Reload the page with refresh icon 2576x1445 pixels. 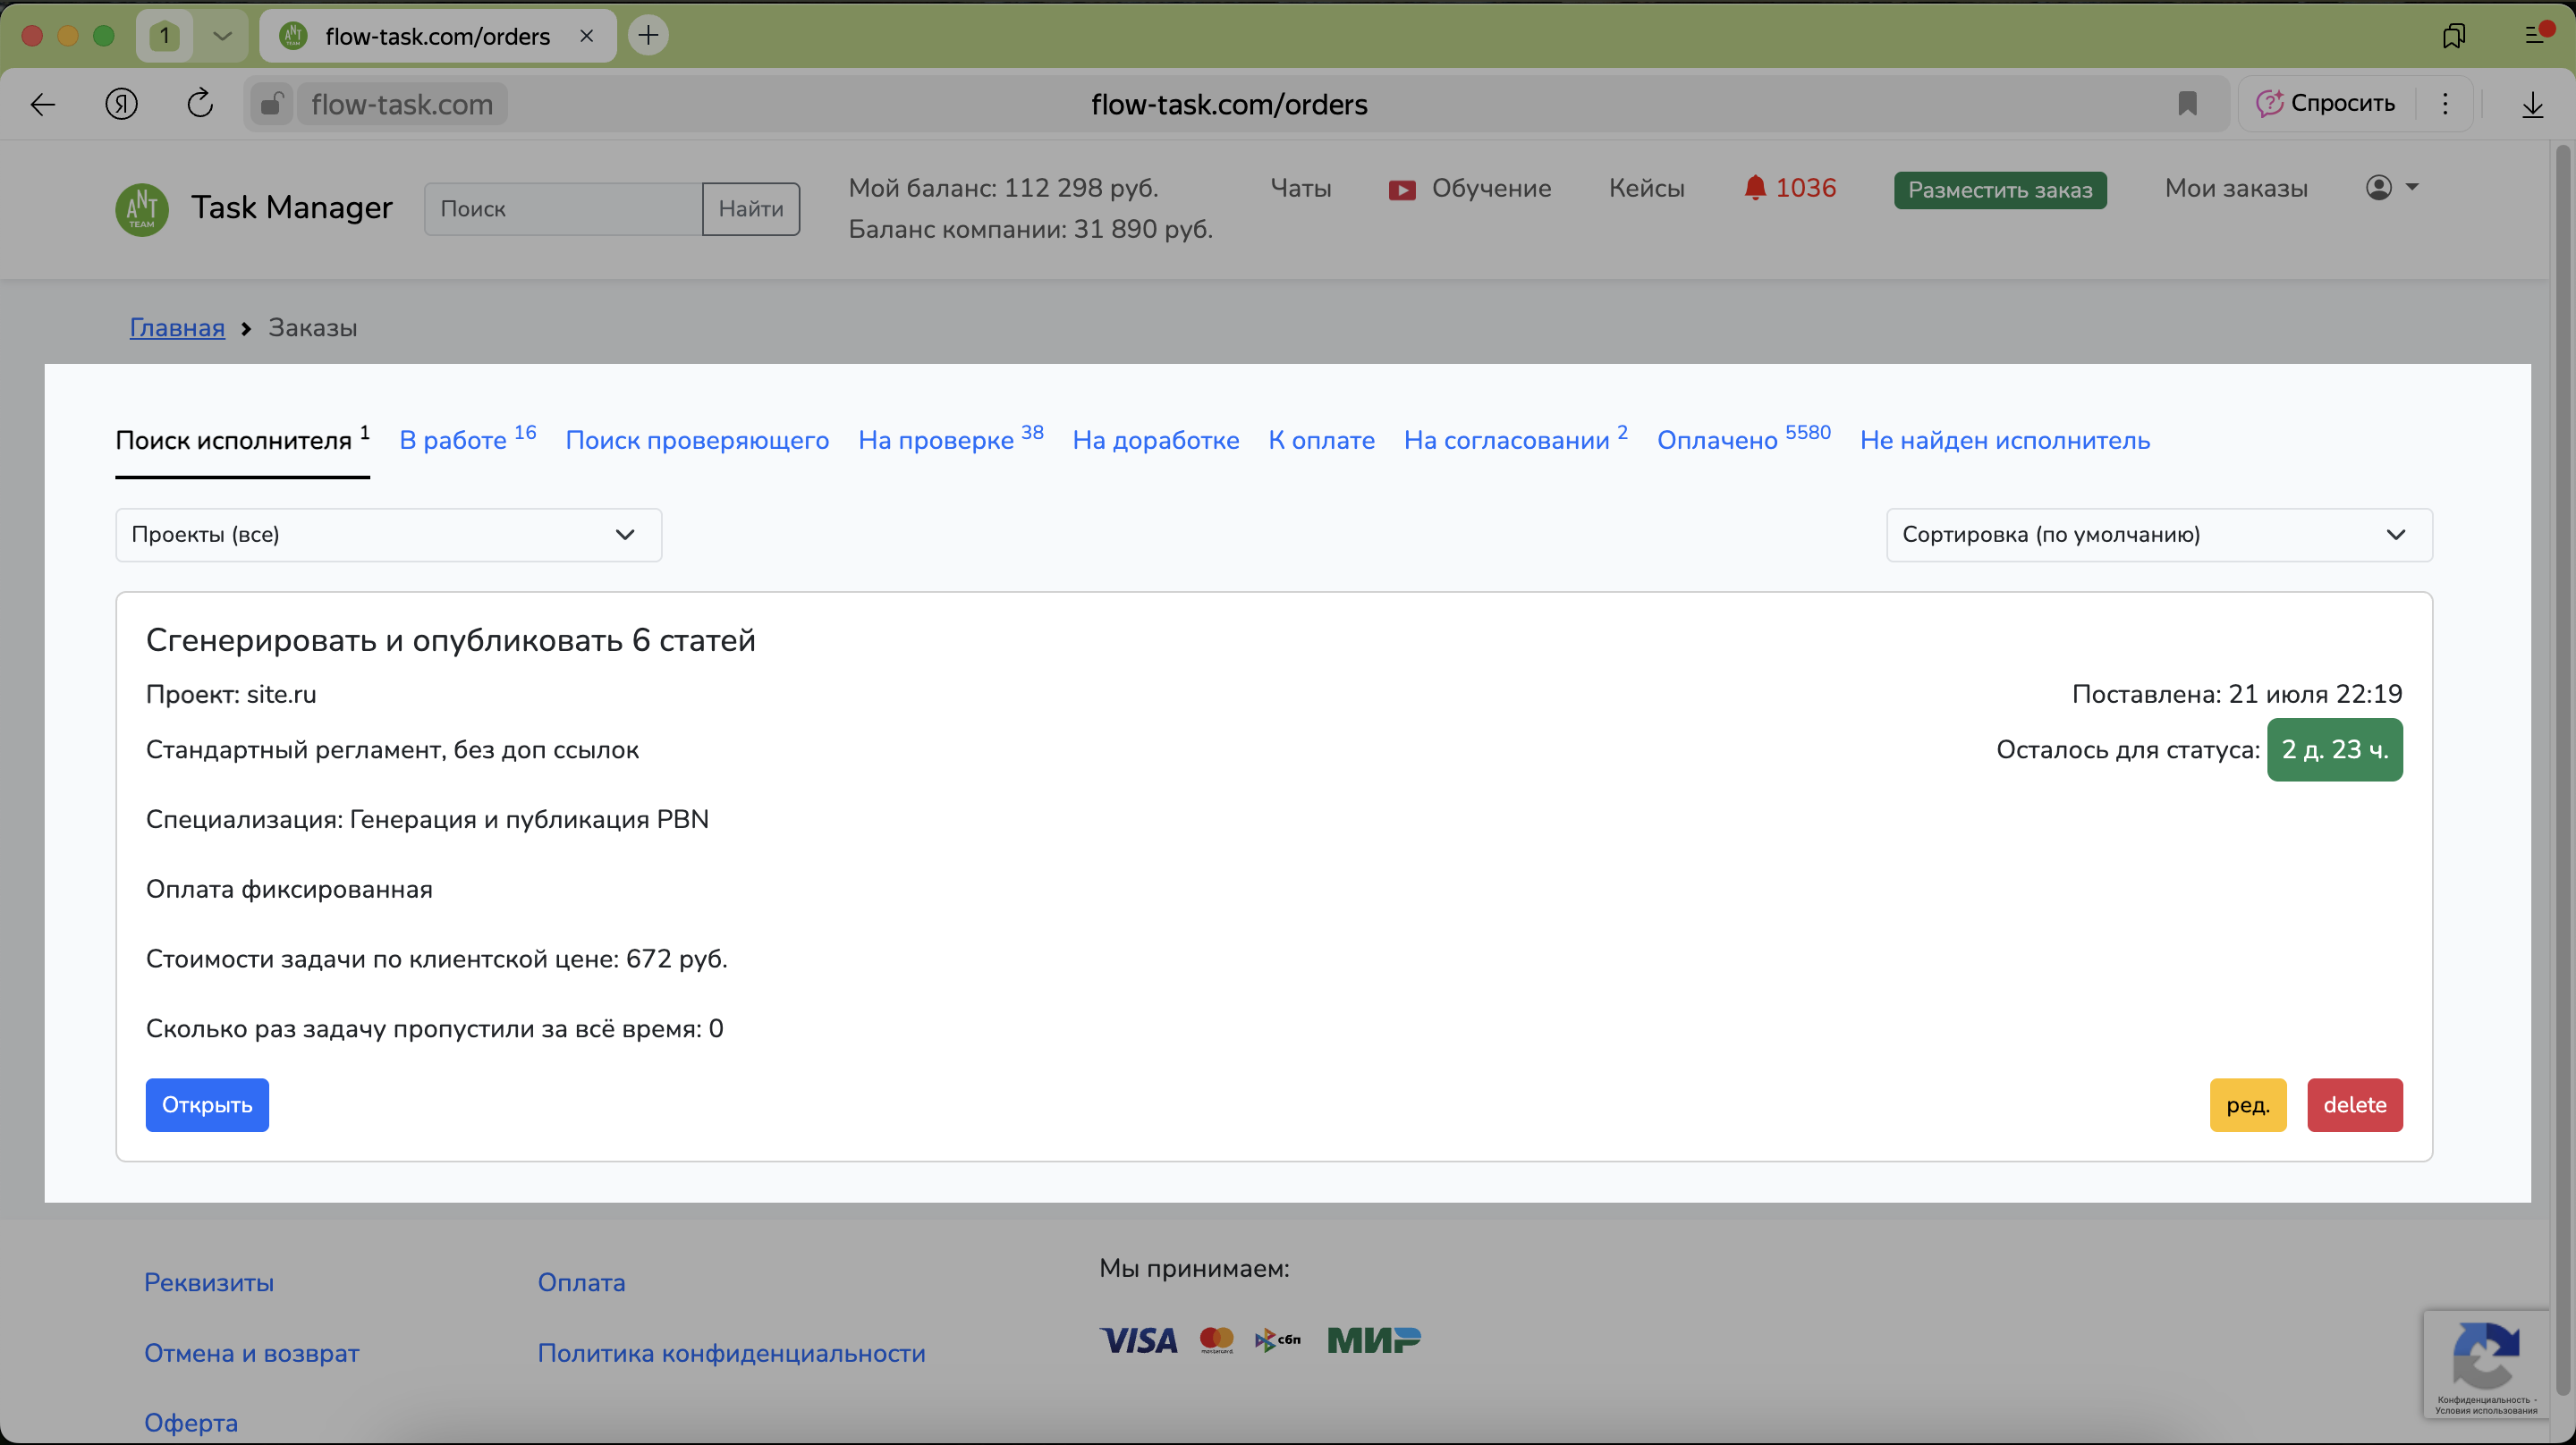[x=200, y=104]
